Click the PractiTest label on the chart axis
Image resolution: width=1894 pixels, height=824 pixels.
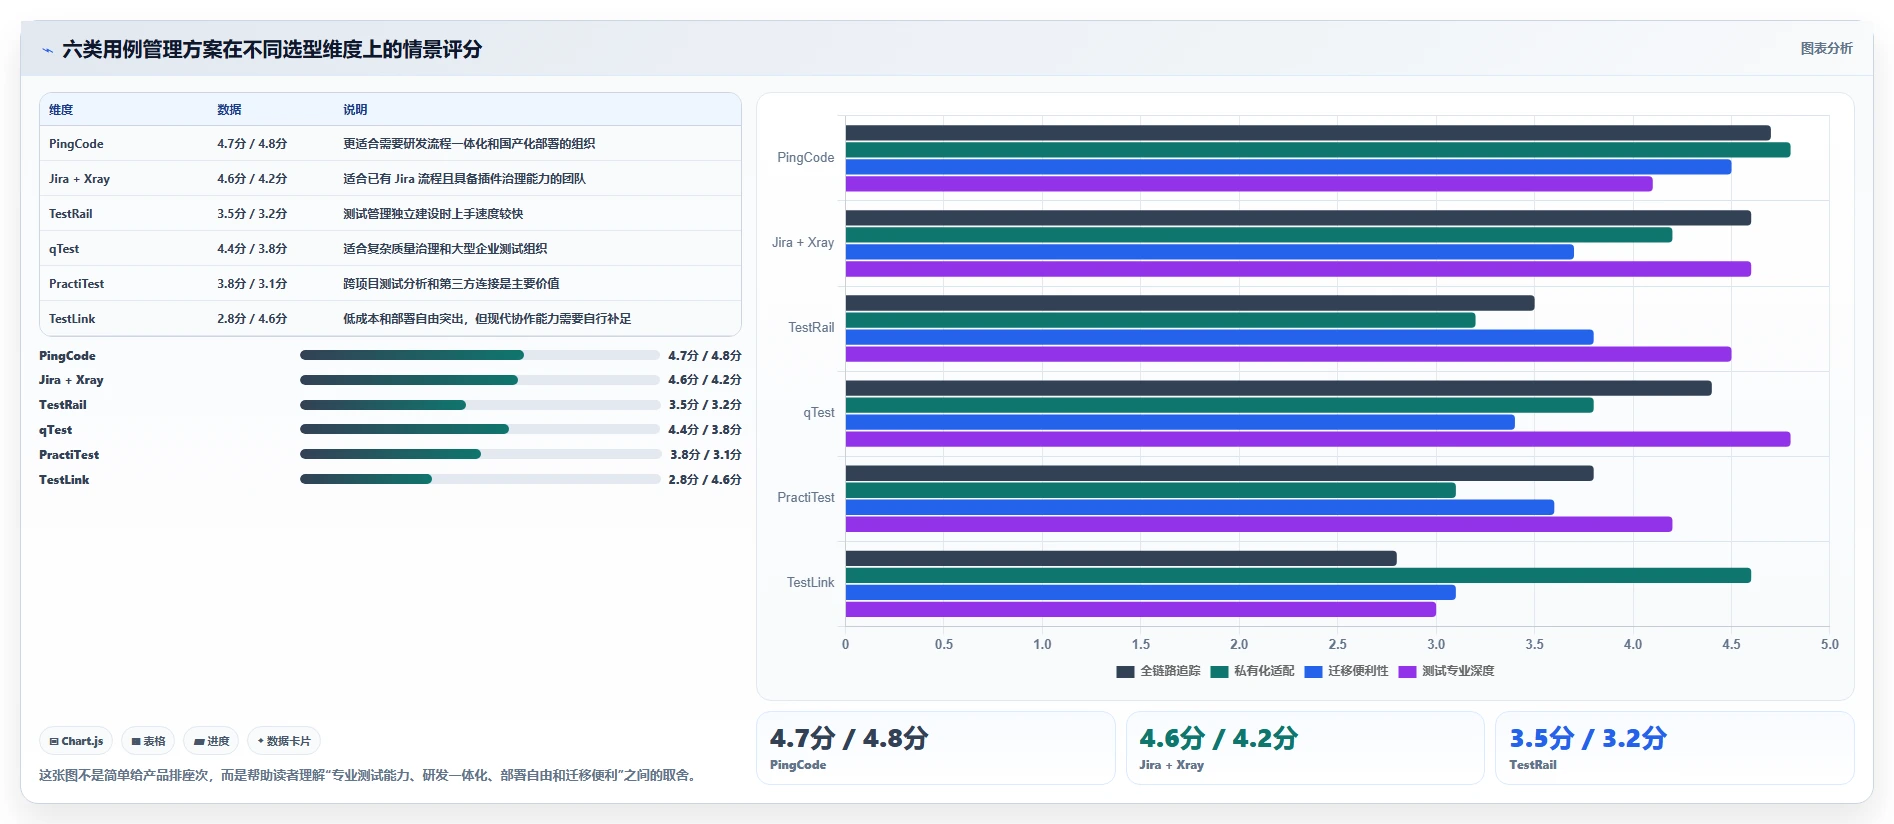(x=806, y=498)
